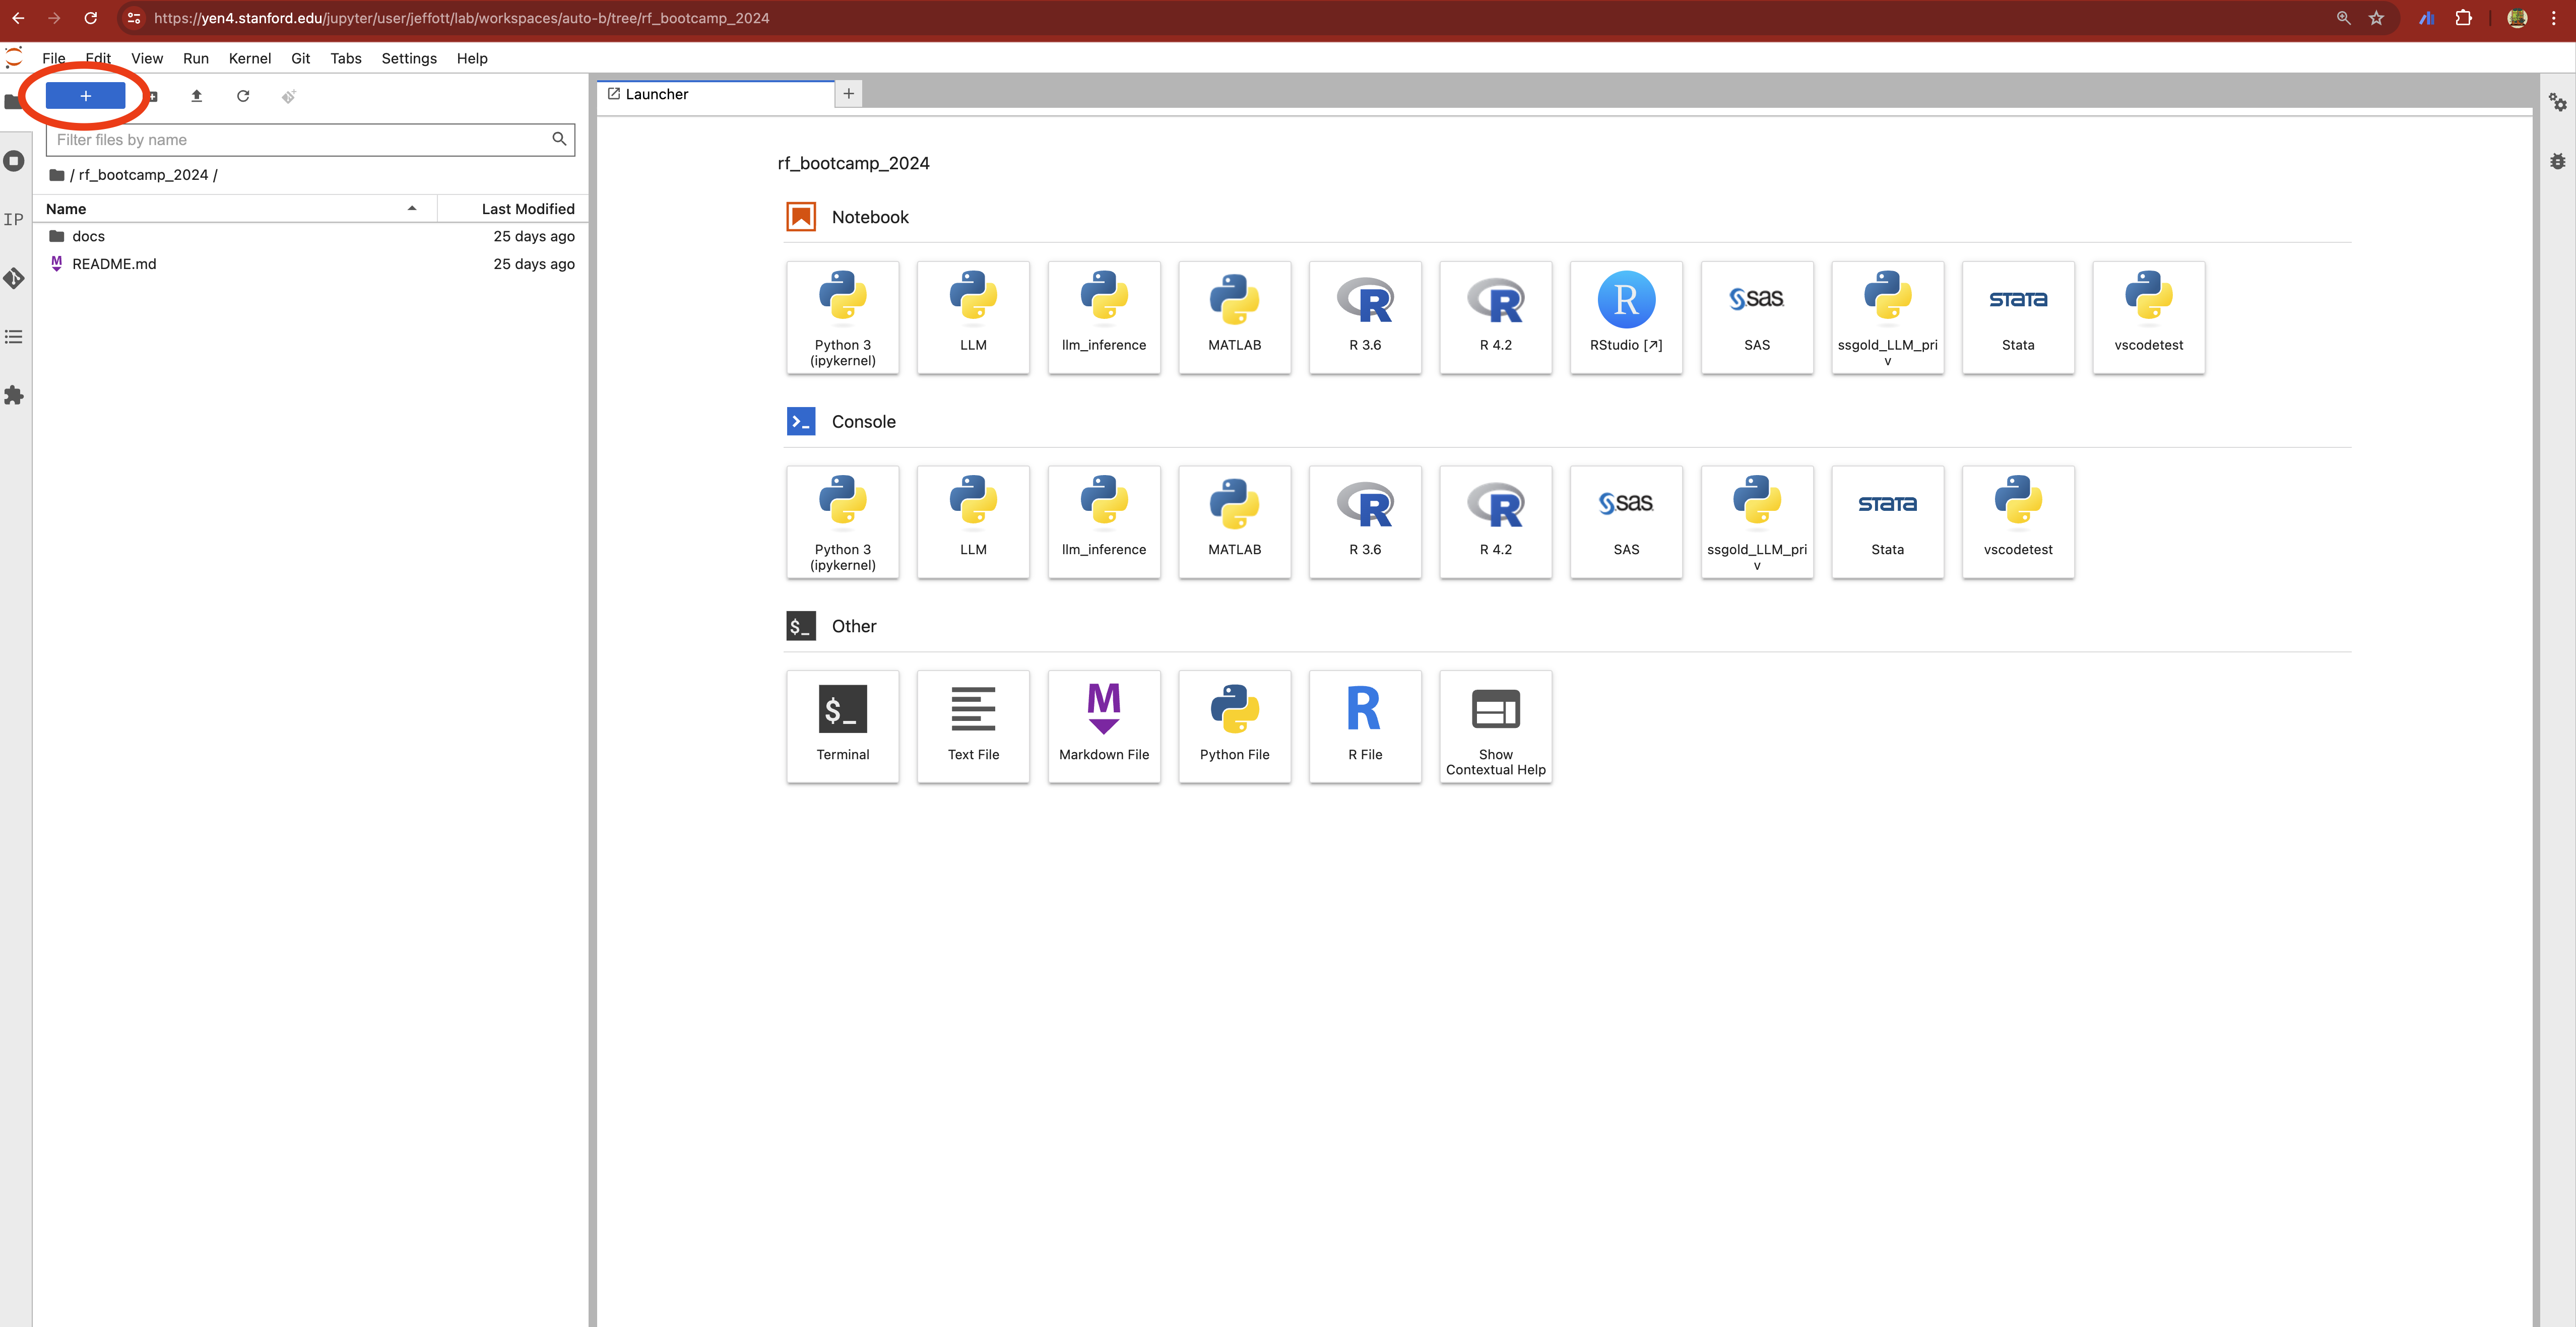Click the Filter files by name field
The image size is (2576, 1327).
(x=310, y=140)
